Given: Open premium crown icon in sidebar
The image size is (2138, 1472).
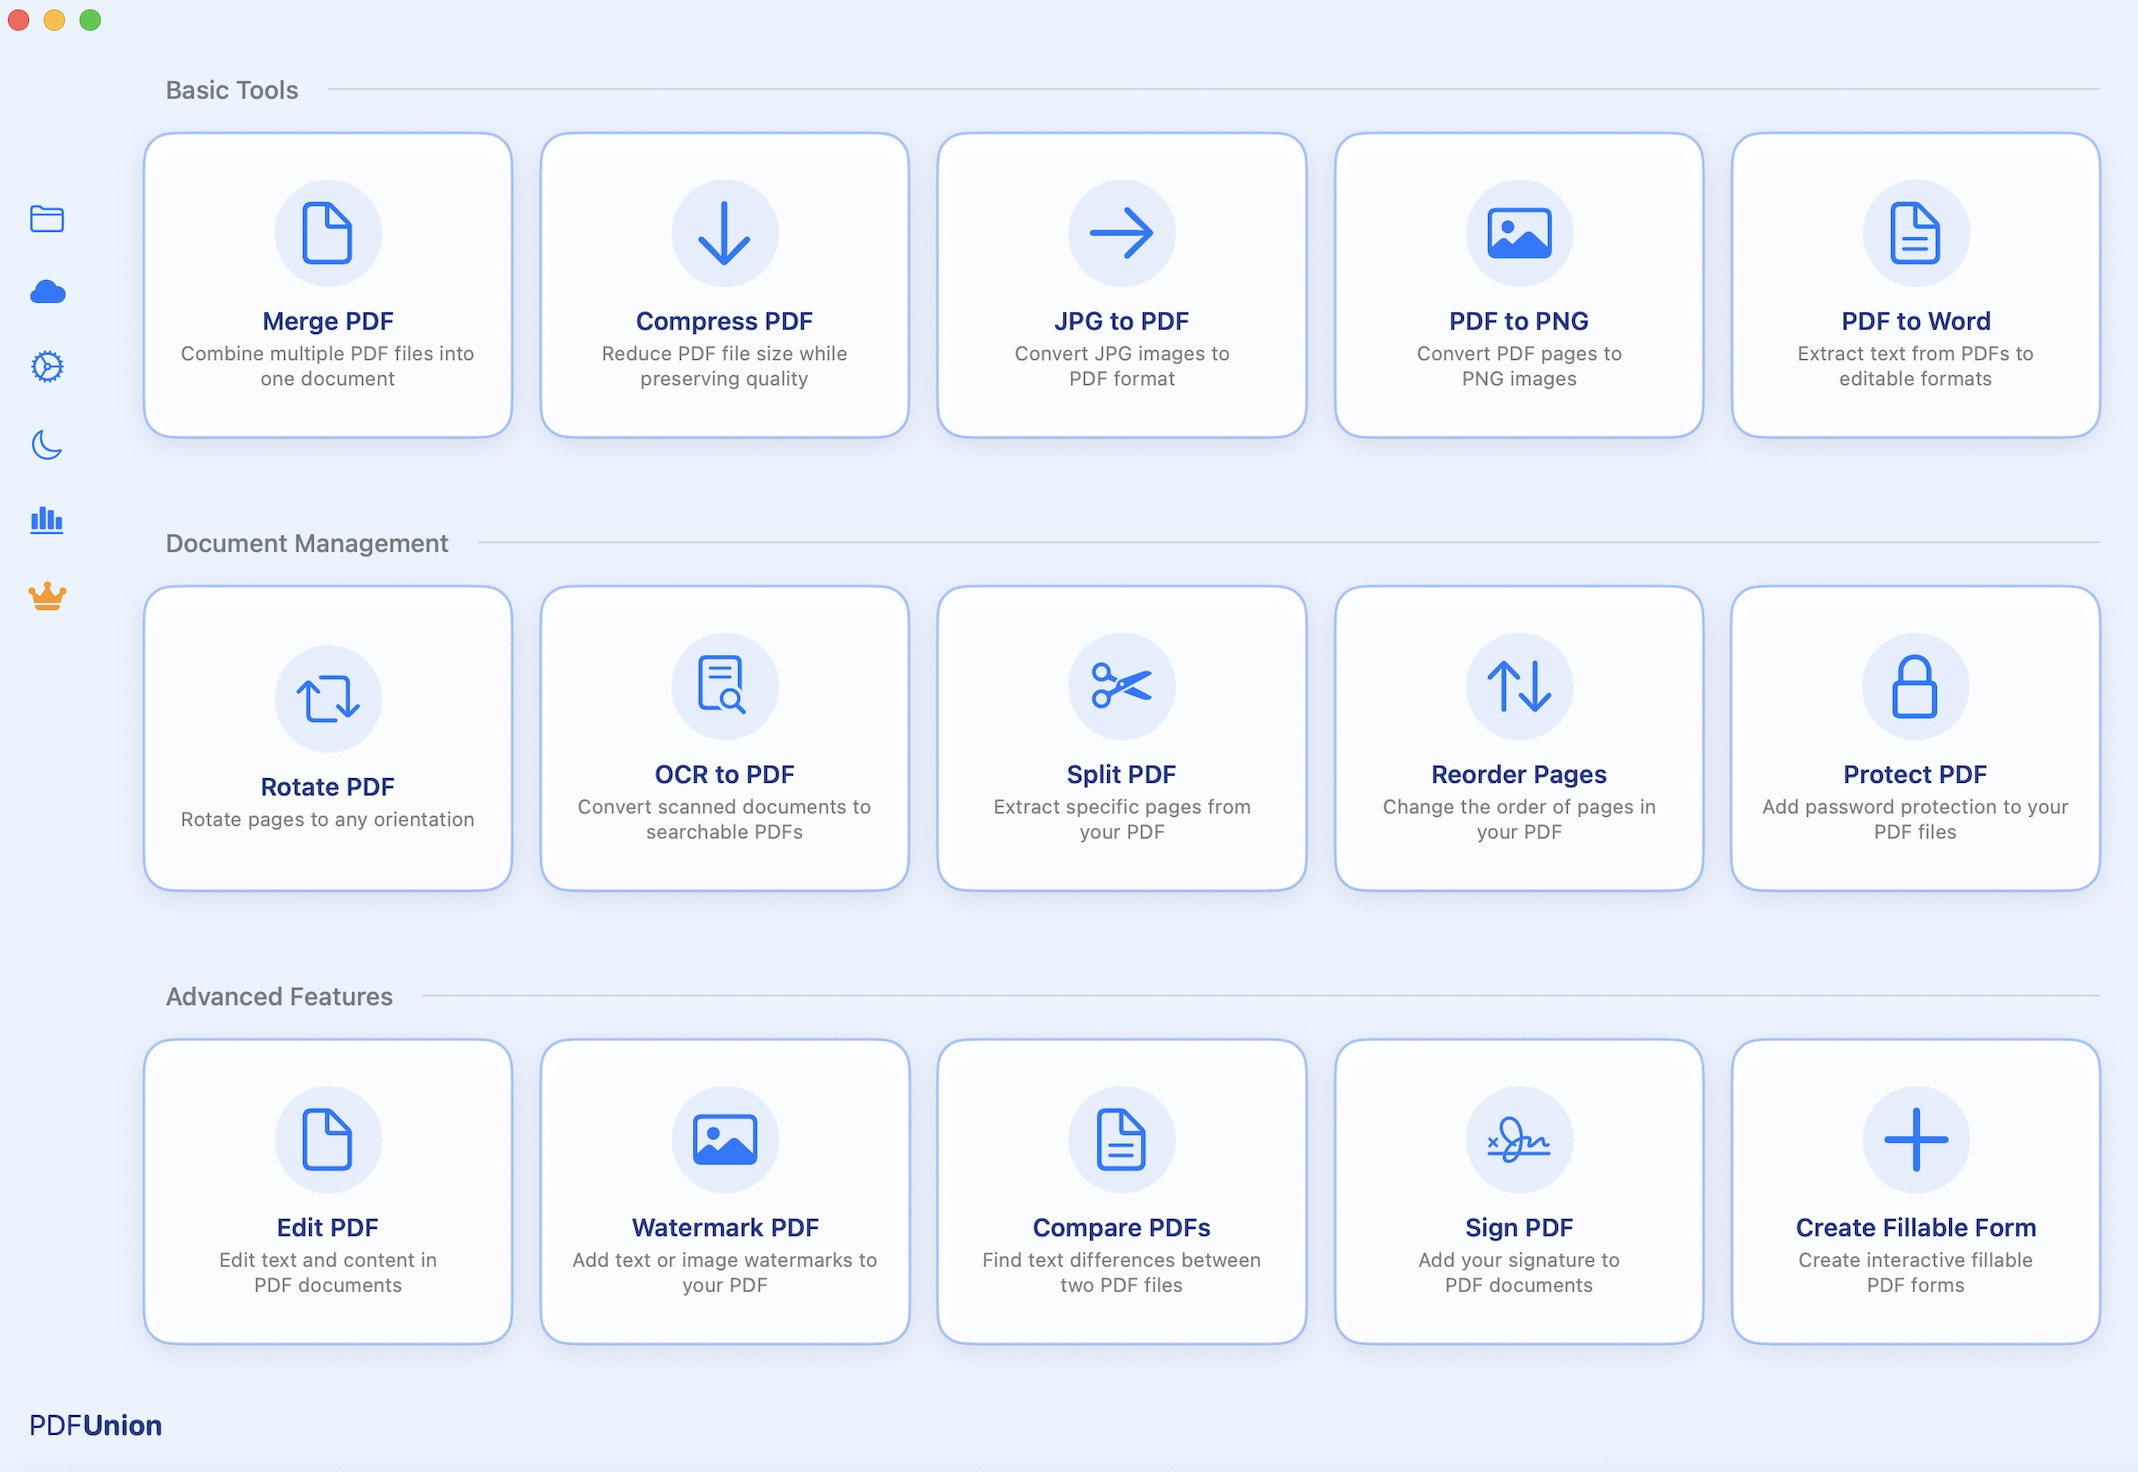Looking at the screenshot, I should pyautogui.click(x=47, y=596).
